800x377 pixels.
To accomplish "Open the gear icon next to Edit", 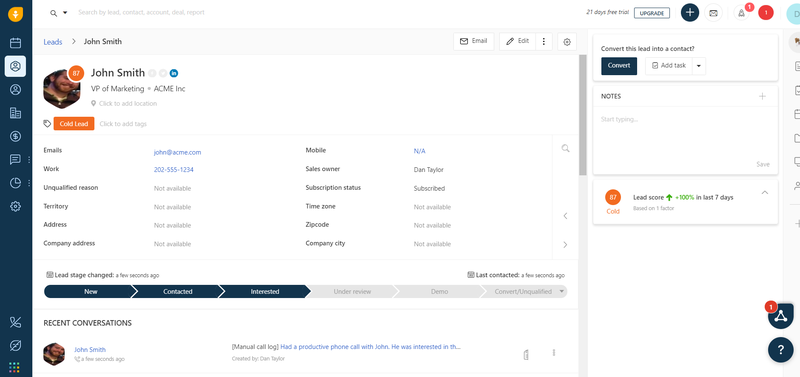I will coord(567,42).
